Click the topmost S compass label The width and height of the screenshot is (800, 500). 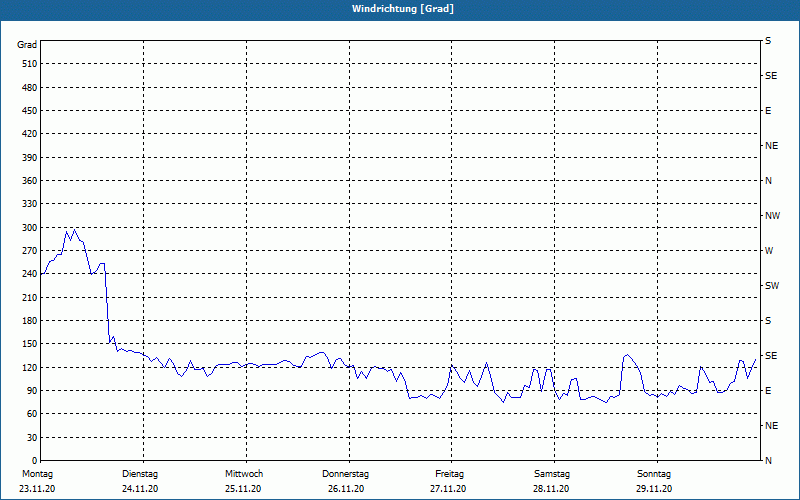(x=768, y=41)
